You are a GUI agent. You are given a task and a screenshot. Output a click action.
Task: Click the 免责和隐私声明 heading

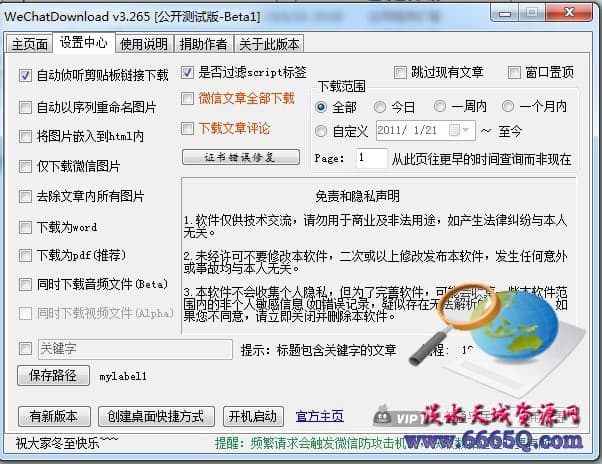(357, 196)
